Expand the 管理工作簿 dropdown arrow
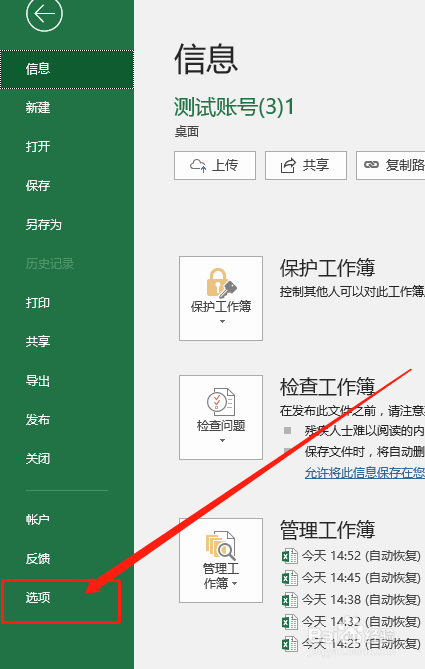This screenshot has width=425, height=669. coord(235,584)
